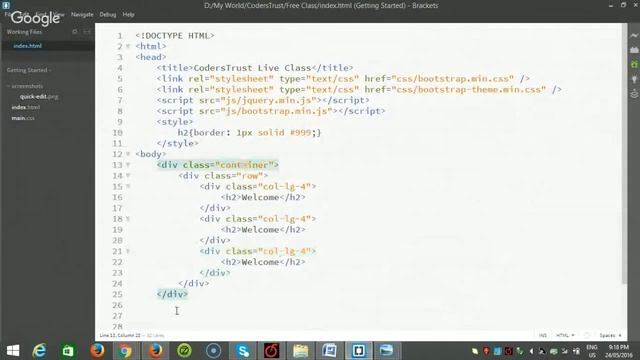Click css/bootstrap.min.css href on line 5
Screen dimensions: 640x360
(x=452, y=79)
